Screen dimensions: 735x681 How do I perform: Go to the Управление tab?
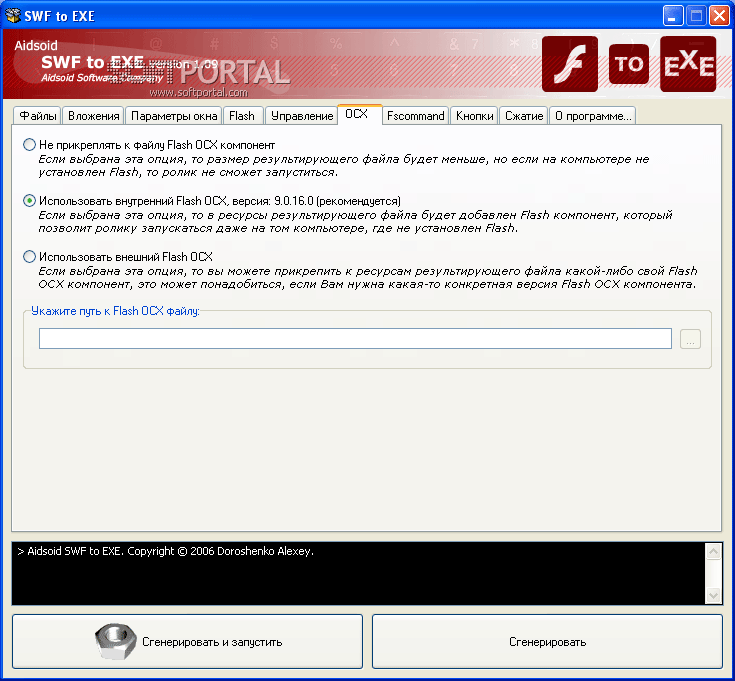click(x=302, y=116)
